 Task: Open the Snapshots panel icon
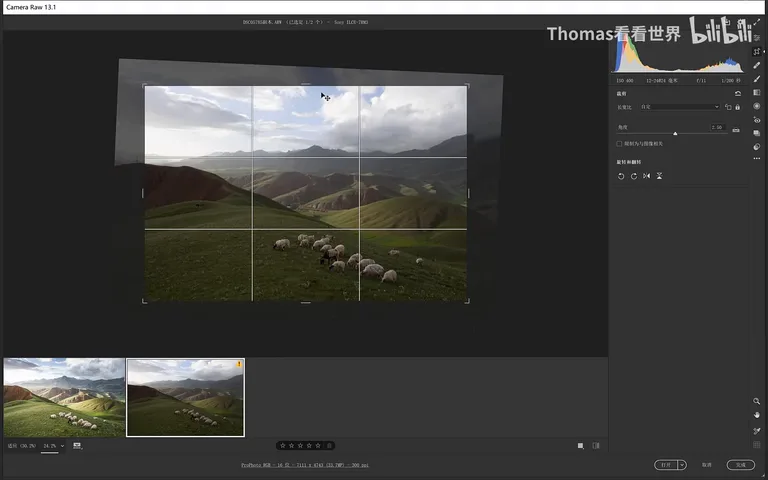757,133
